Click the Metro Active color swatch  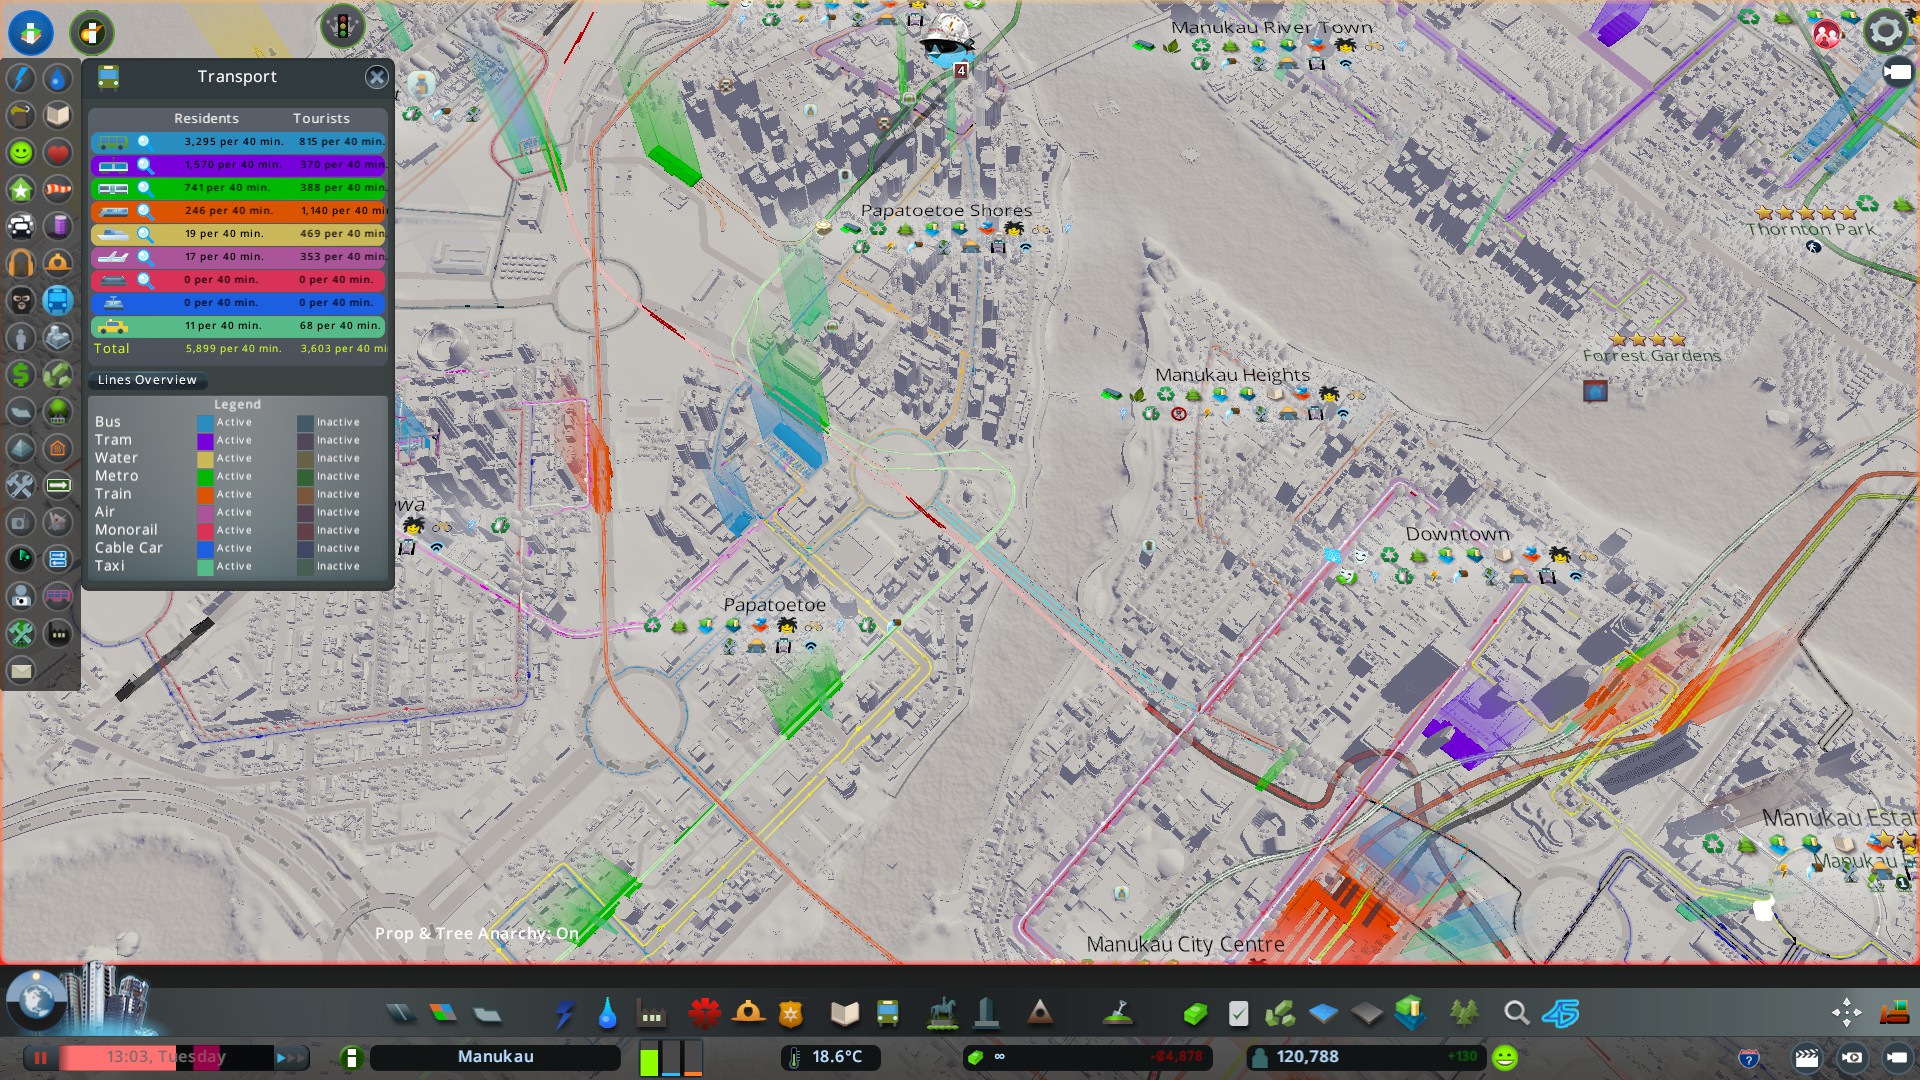pyautogui.click(x=205, y=477)
